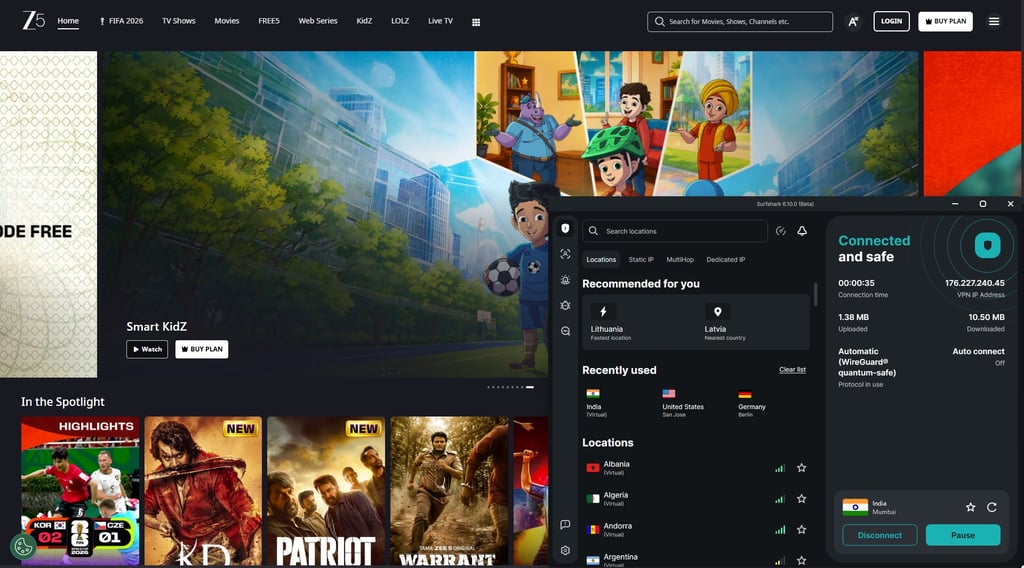This screenshot has width=1024, height=568.
Task: Open Surfshark notifications bell
Action: click(802, 231)
